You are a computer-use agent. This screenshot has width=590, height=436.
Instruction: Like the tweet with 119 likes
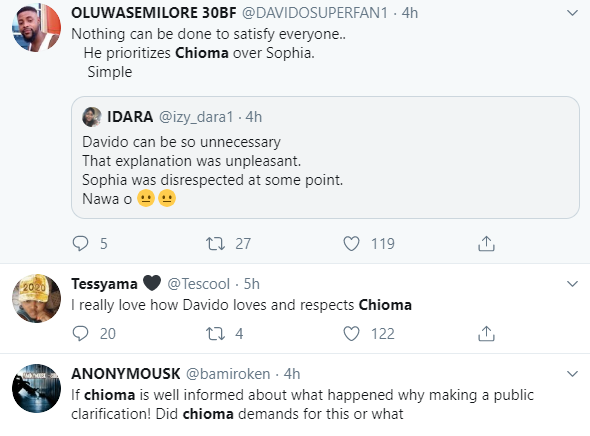coord(351,243)
